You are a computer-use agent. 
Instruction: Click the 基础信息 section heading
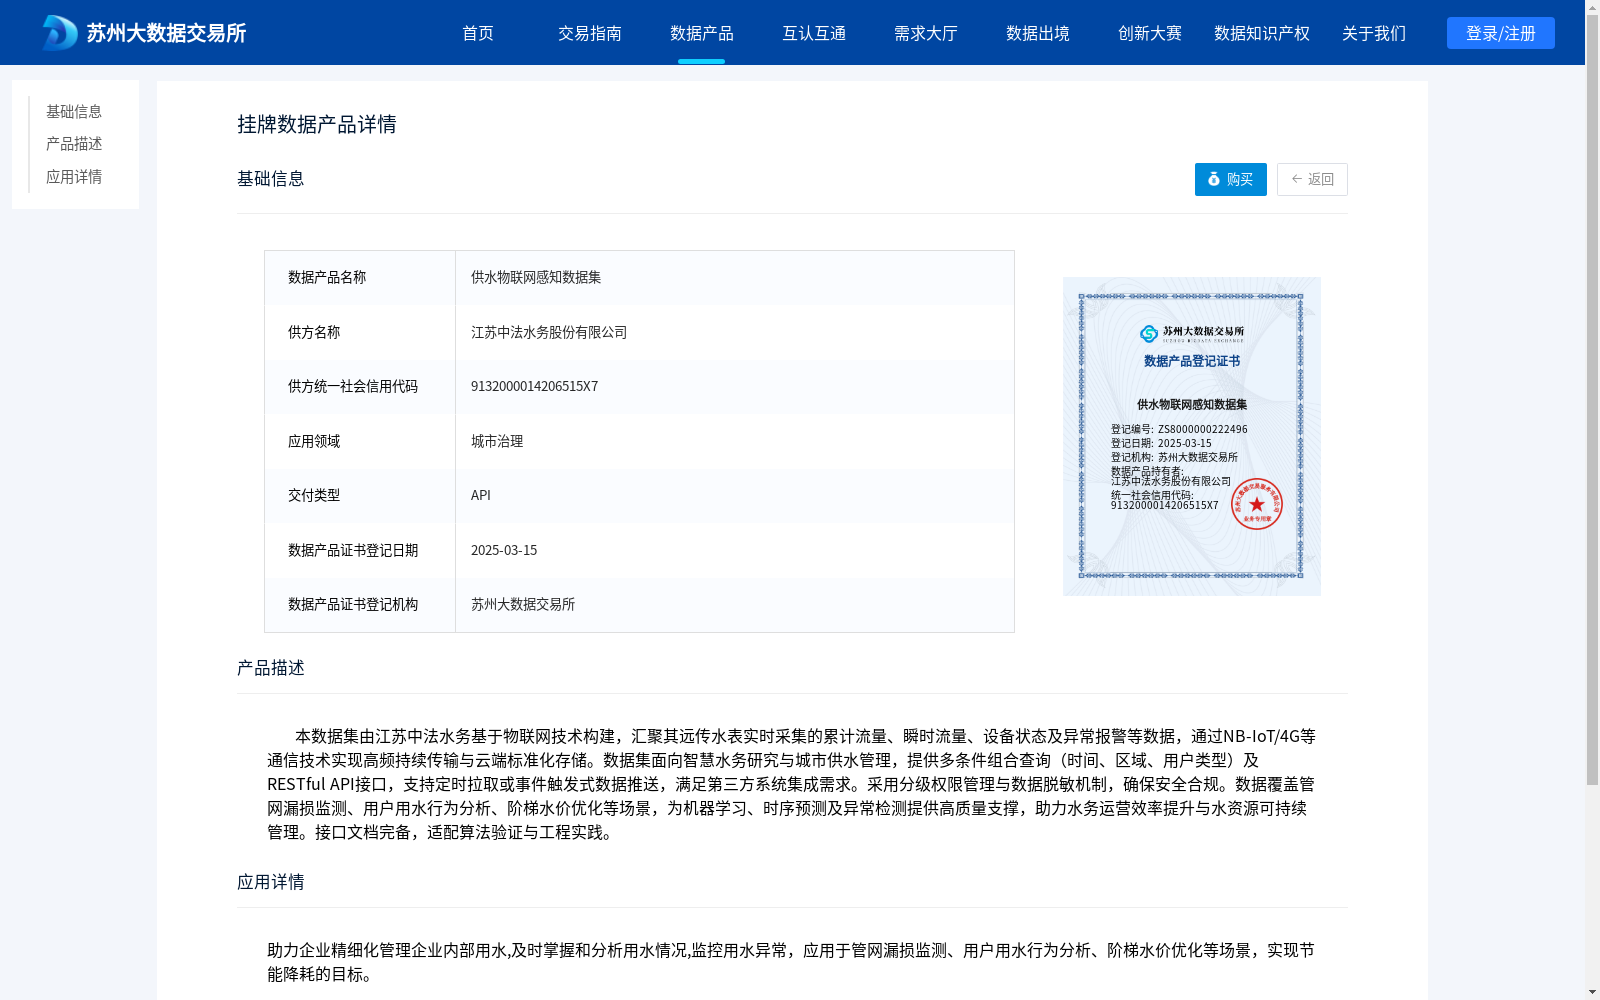(271, 179)
